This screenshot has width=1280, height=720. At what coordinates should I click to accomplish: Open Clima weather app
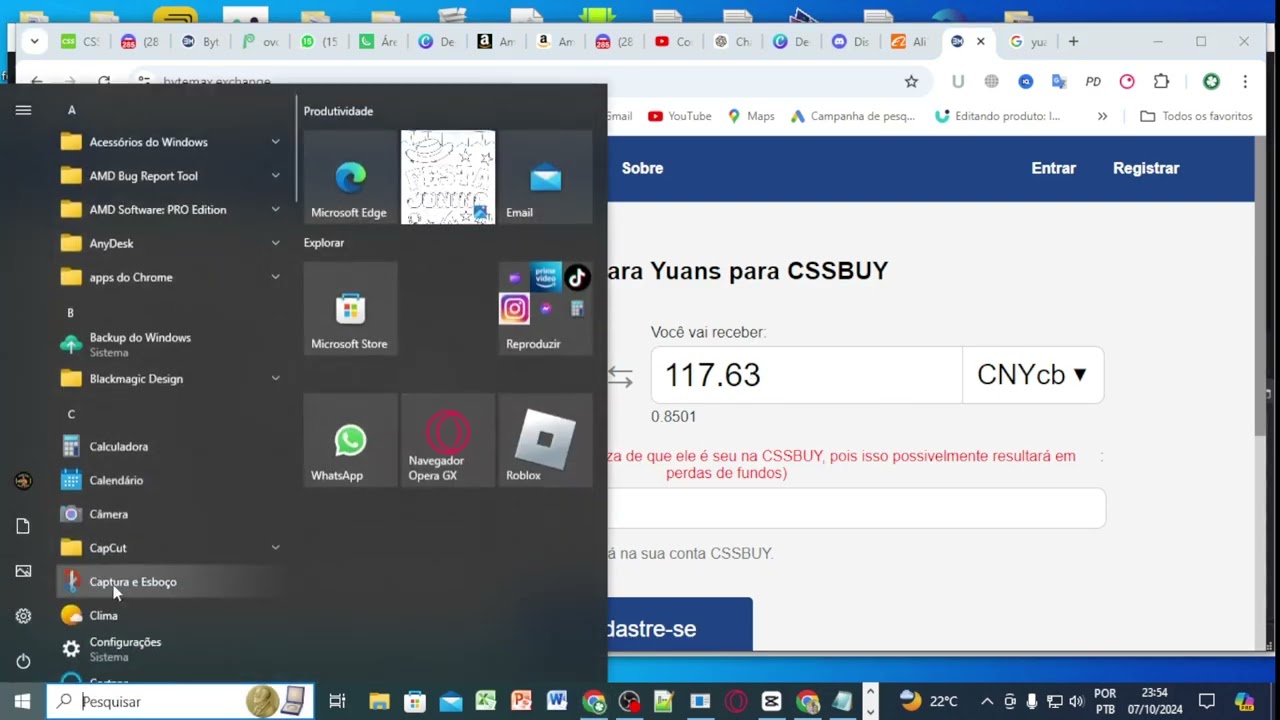(x=170, y=615)
